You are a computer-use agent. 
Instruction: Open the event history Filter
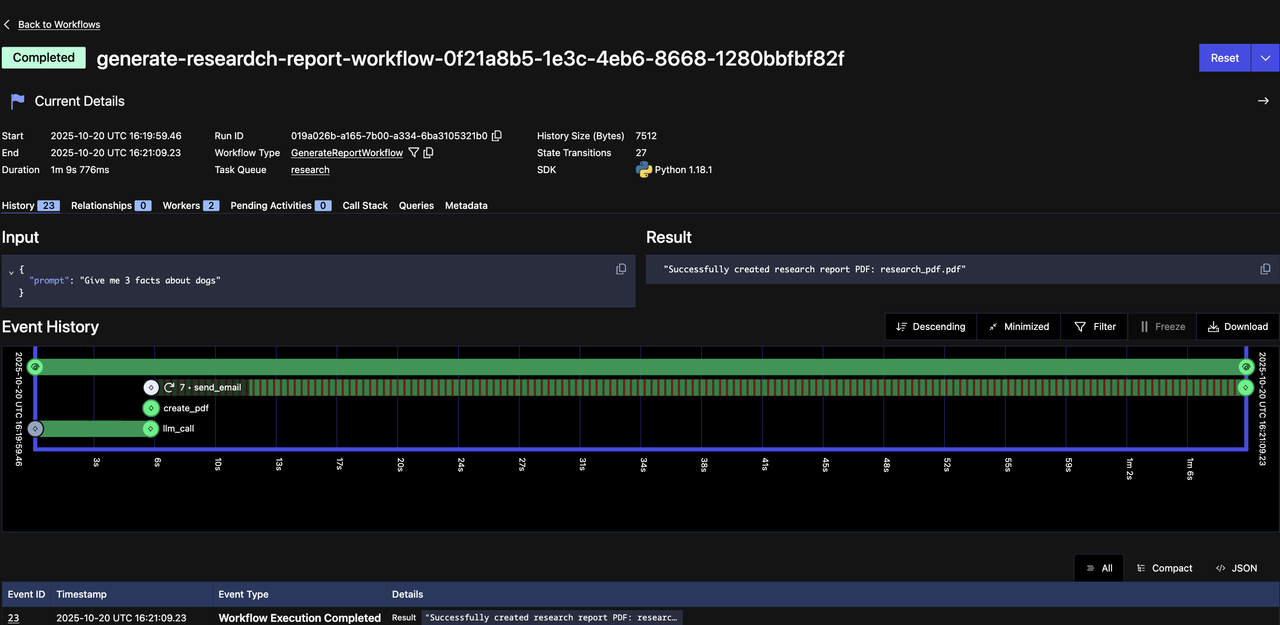coord(1095,326)
